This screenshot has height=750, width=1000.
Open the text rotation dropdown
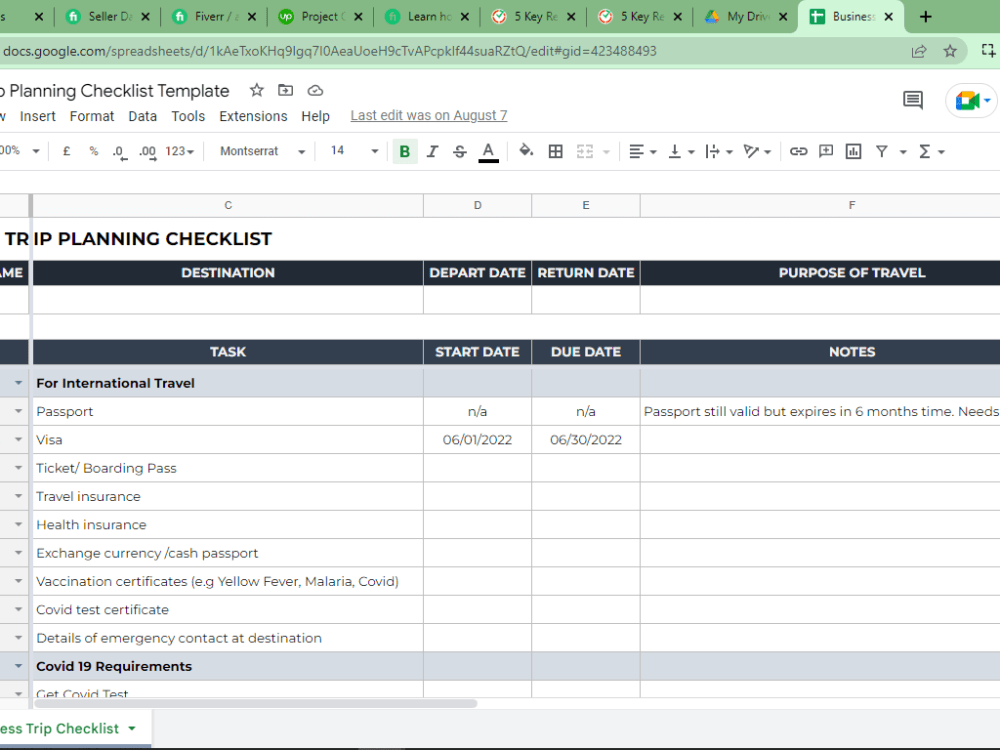(757, 151)
